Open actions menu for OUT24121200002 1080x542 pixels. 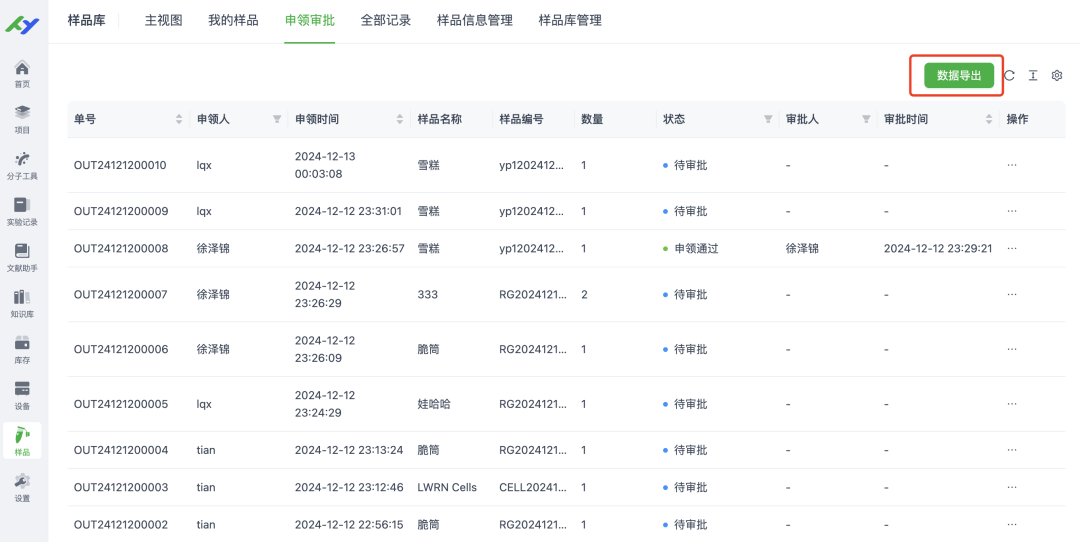1012,525
